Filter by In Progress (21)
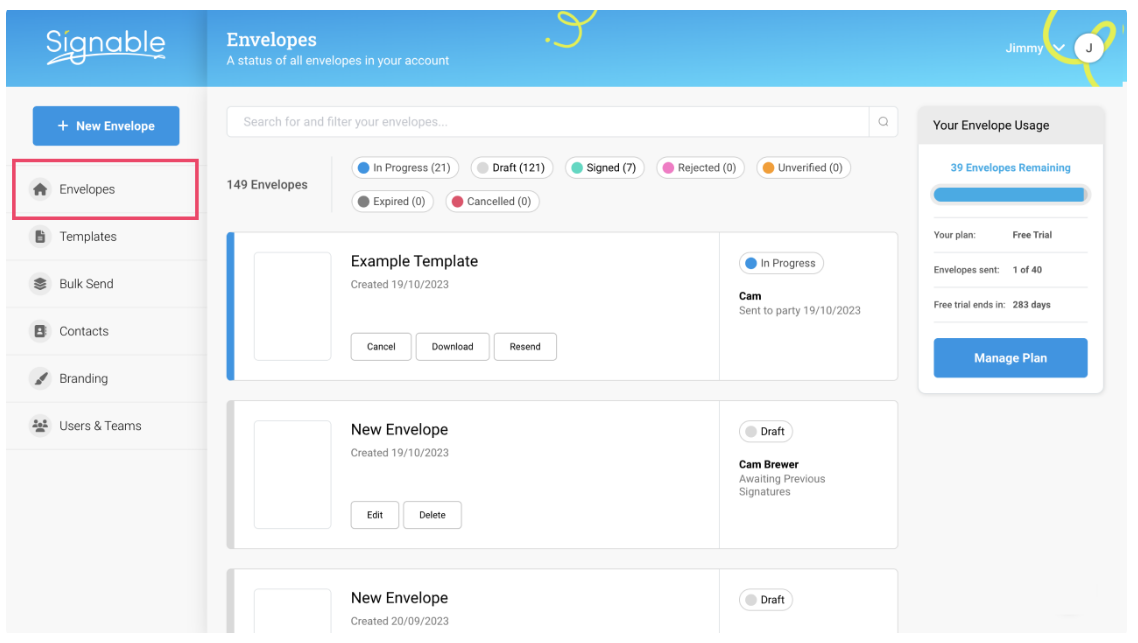 (405, 168)
